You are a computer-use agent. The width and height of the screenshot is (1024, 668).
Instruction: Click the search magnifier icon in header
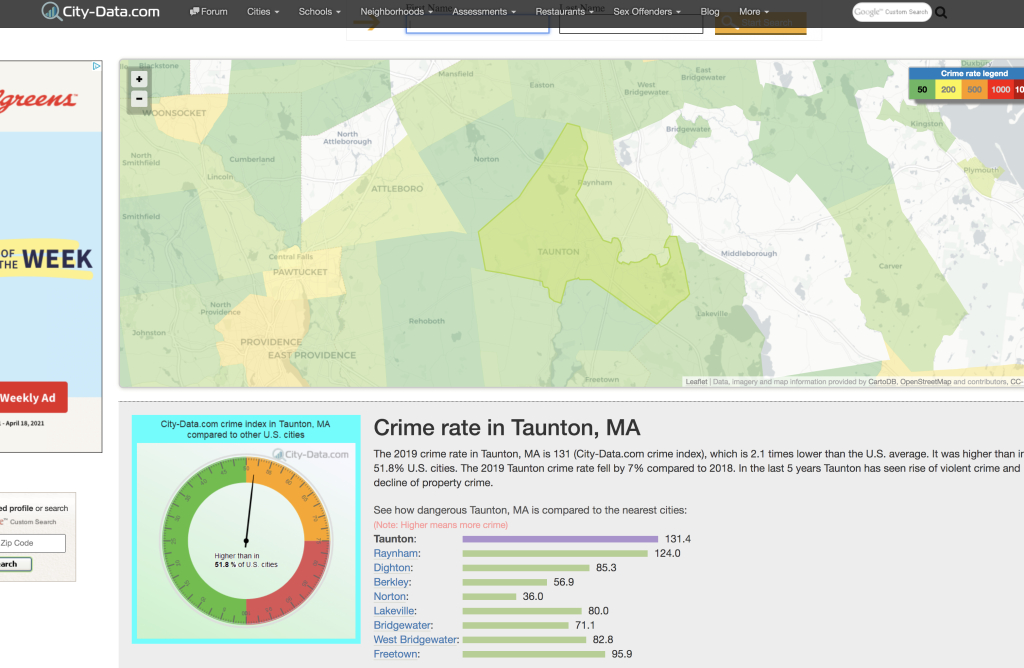pyautogui.click(x=941, y=13)
